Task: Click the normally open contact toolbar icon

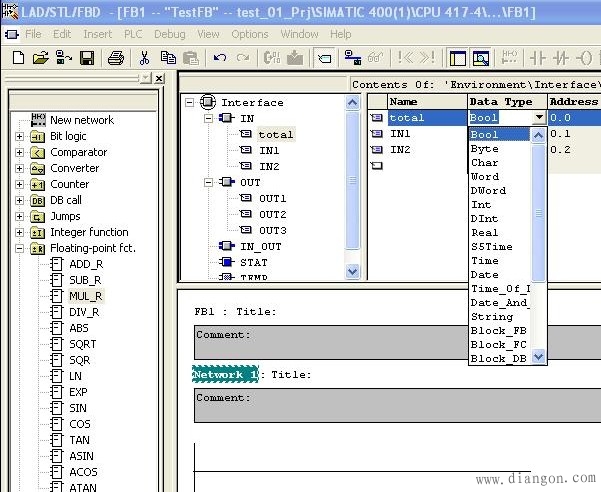Action: point(538,58)
